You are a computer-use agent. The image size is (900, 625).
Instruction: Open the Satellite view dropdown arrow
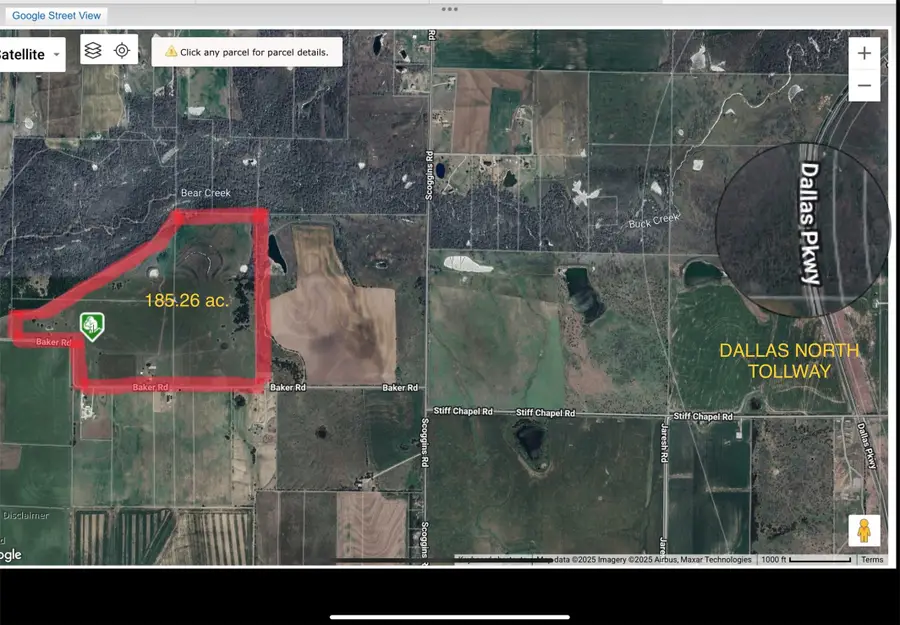(x=56, y=55)
